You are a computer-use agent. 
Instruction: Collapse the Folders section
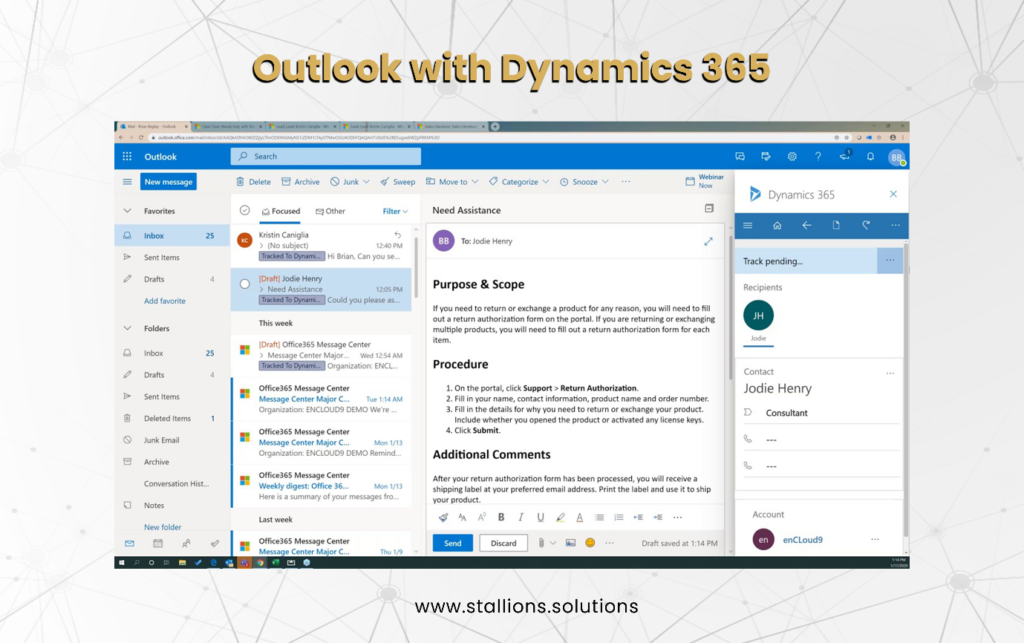pos(127,328)
